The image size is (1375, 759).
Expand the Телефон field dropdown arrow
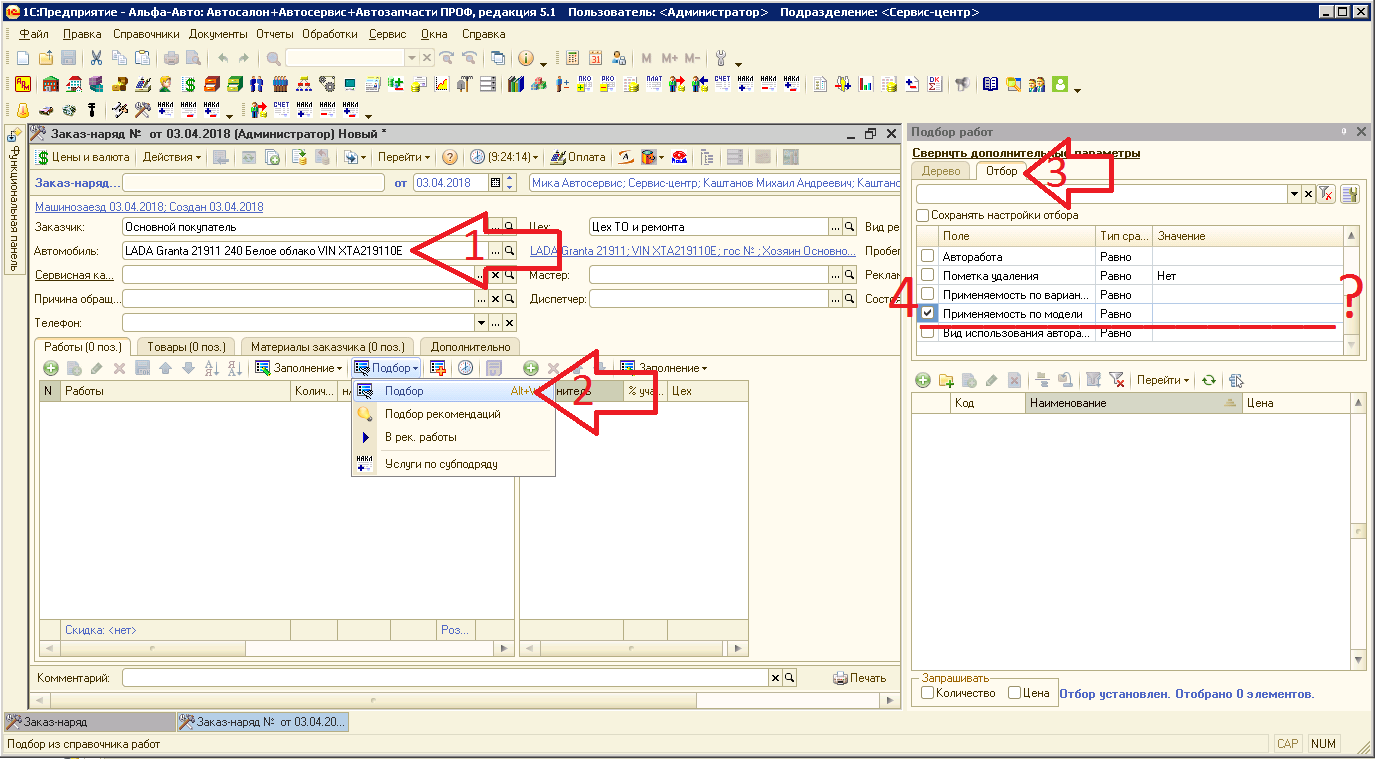[x=479, y=323]
